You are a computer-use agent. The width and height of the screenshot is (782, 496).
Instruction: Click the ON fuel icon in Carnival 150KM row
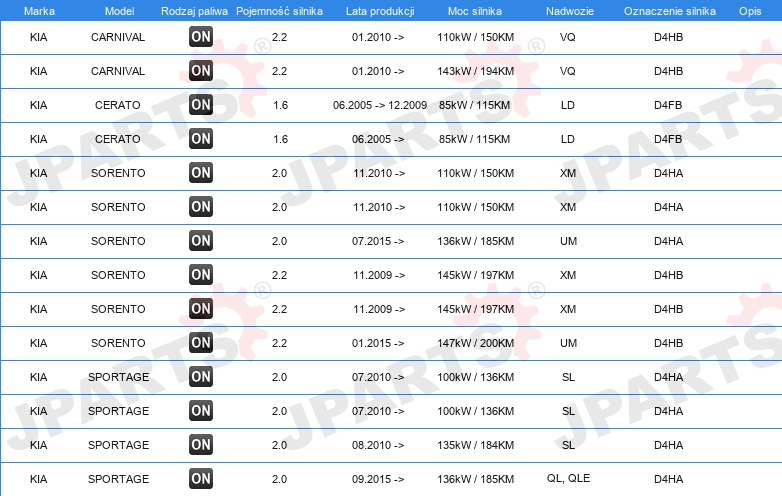[x=201, y=36]
